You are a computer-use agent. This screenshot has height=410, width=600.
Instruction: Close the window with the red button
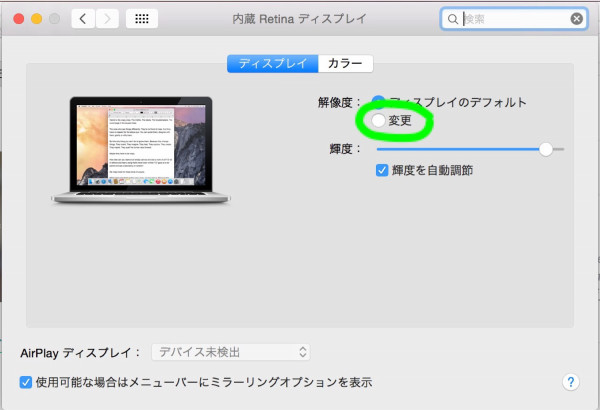click(14, 19)
